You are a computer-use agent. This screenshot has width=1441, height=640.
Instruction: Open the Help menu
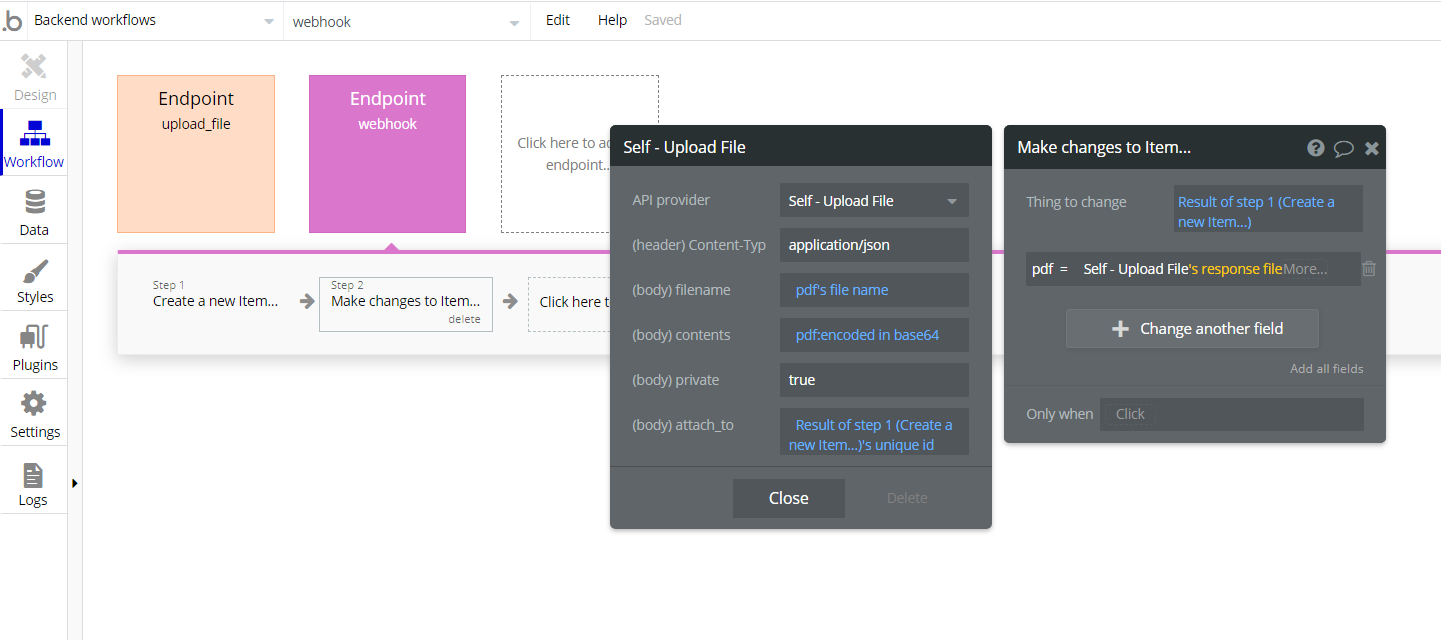612,20
